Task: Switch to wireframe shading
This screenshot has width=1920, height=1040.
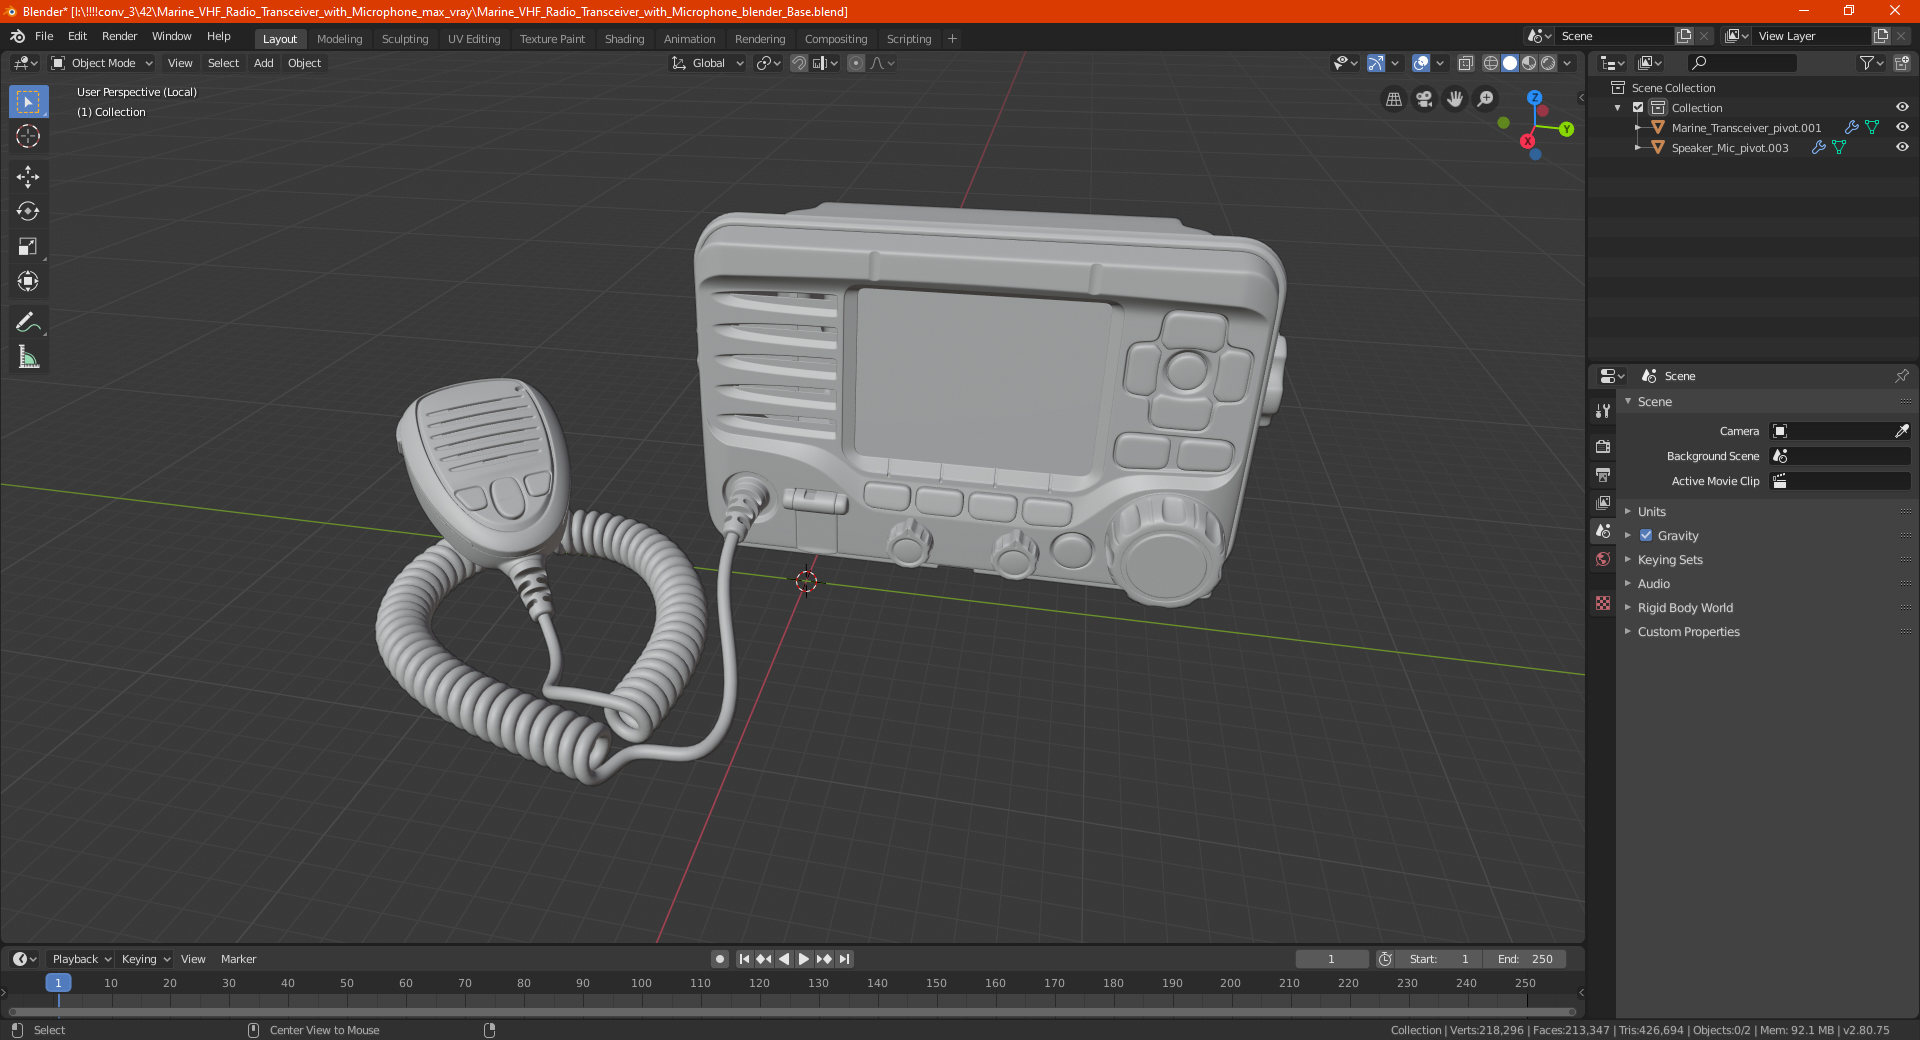Action: click(x=1490, y=63)
